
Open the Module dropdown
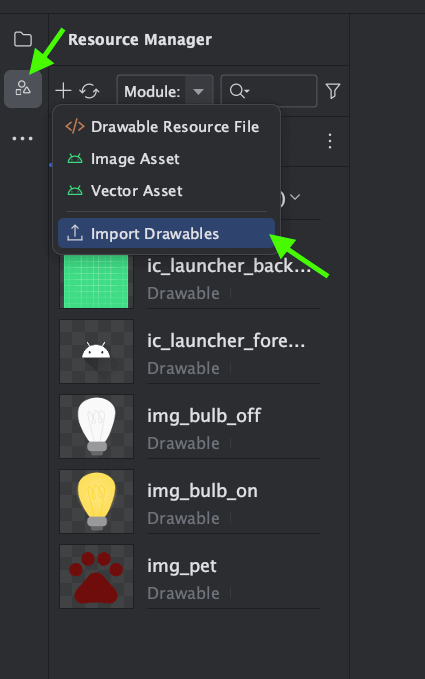(x=165, y=91)
